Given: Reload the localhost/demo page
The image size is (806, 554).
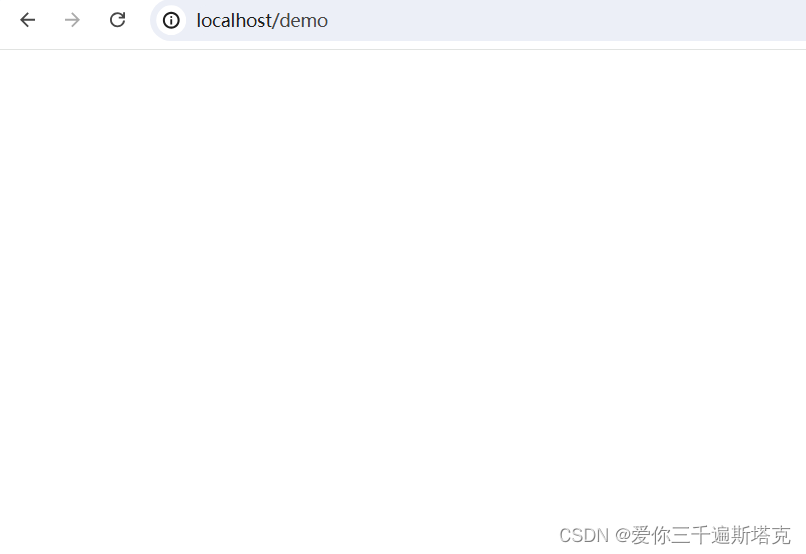Looking at the screenshot, I should tap(118, 20).
